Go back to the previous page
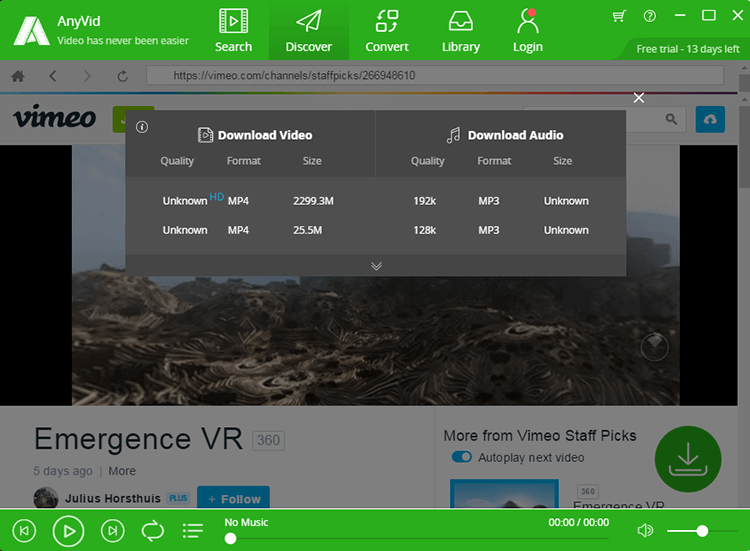This screenshot has width=750, height=551. point(53,76)
